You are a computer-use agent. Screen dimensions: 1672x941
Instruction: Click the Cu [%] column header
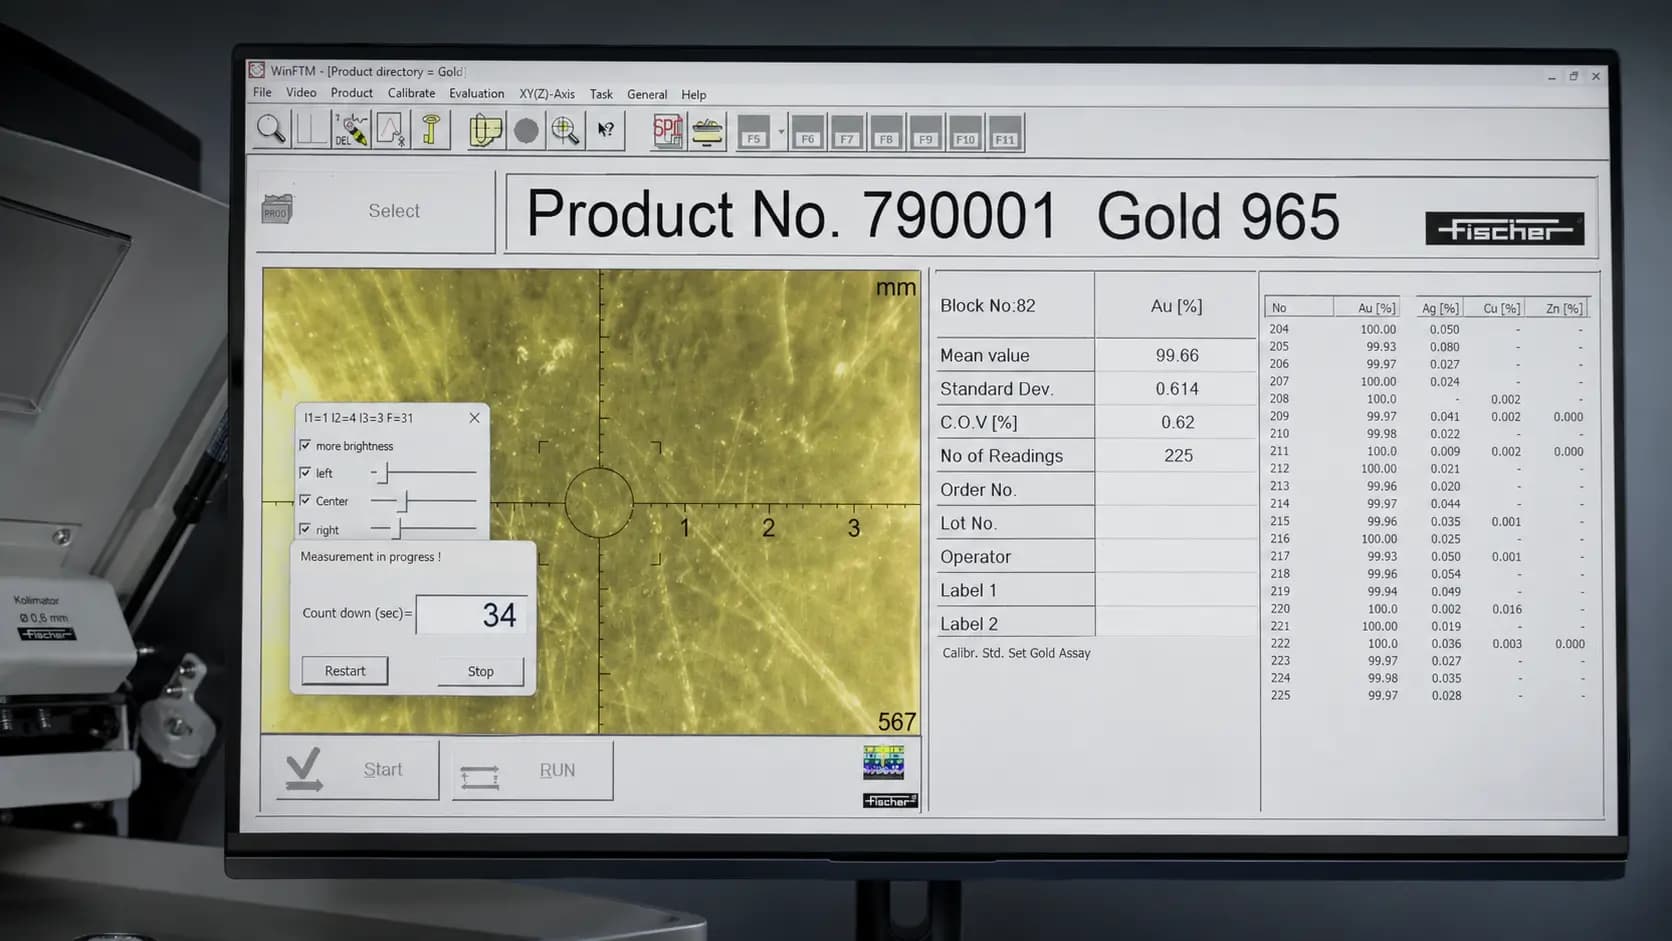tap(1493, 308)
